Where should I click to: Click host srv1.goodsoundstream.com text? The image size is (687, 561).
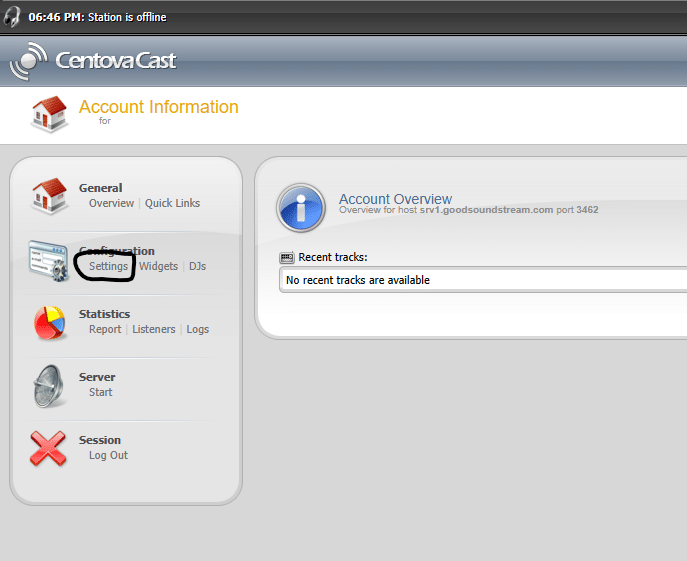[x=486, y=210]
